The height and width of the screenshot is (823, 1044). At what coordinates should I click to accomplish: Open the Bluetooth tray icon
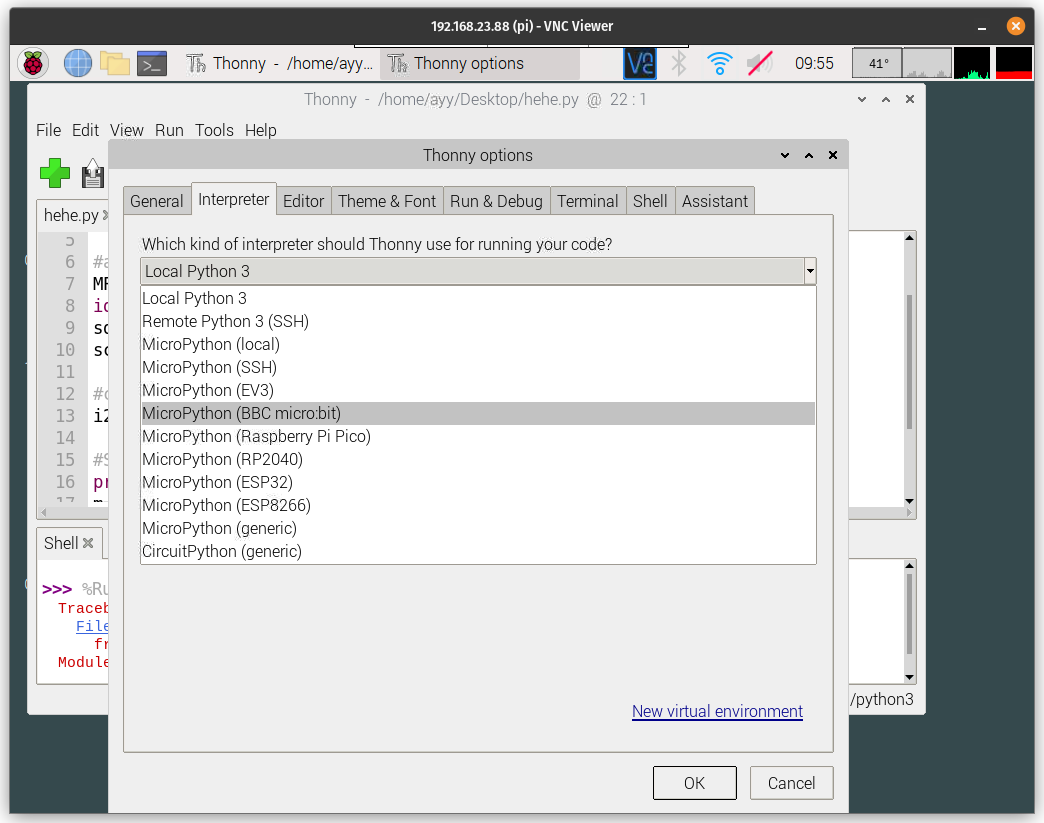coord(679,63)
